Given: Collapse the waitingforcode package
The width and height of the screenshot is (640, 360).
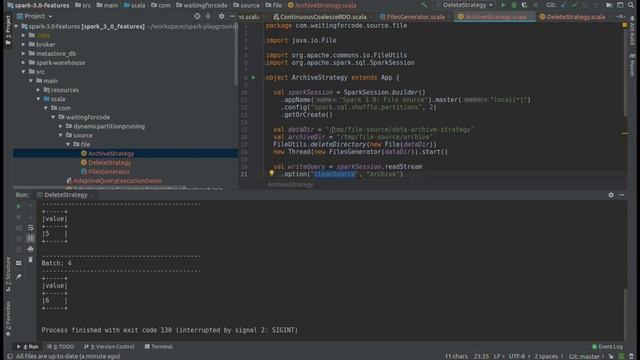Looking at the screenshot, I should pyautogui.click(x=53, y=117).
